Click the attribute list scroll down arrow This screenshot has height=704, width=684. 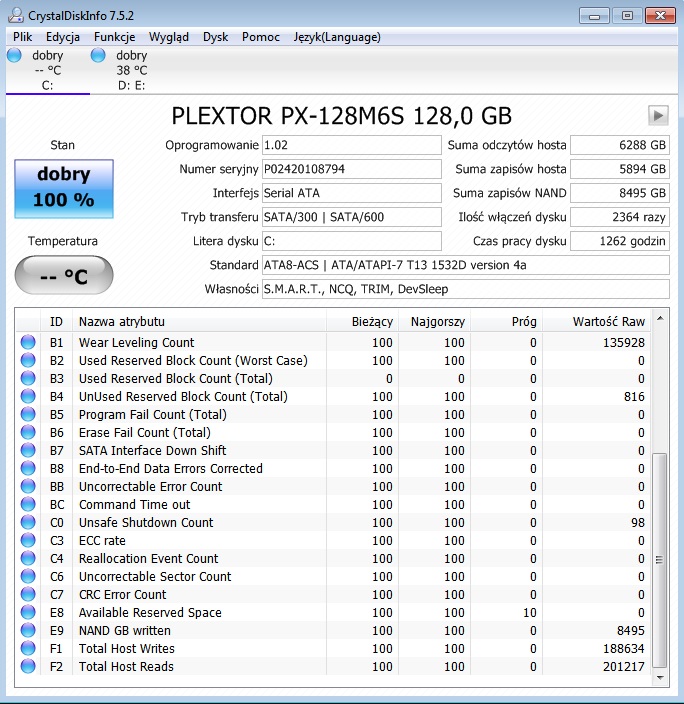coord(660,678)
